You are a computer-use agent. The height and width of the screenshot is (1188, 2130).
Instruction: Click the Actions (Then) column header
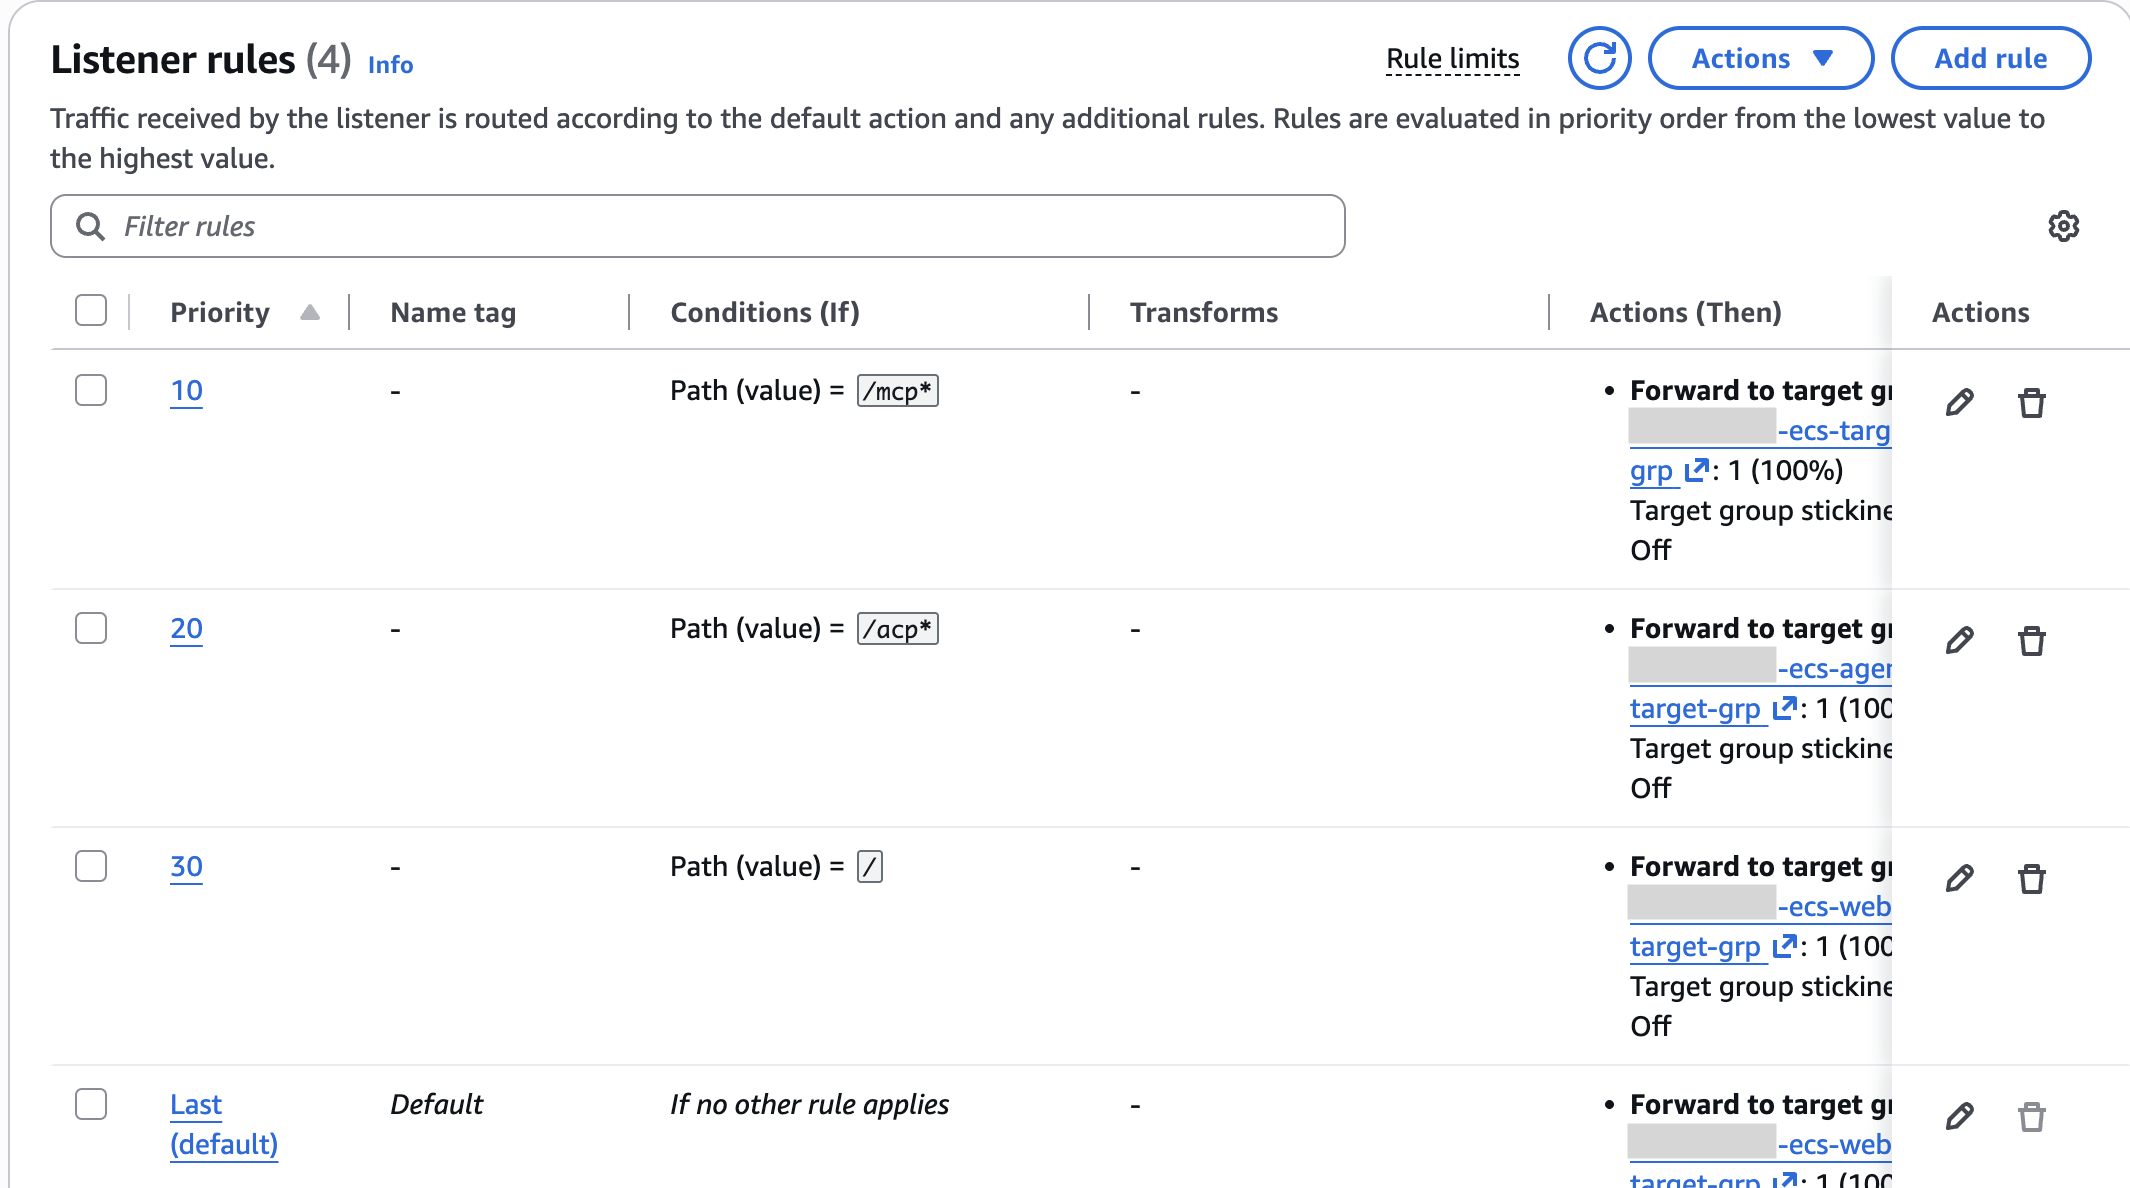[1686, 312]
